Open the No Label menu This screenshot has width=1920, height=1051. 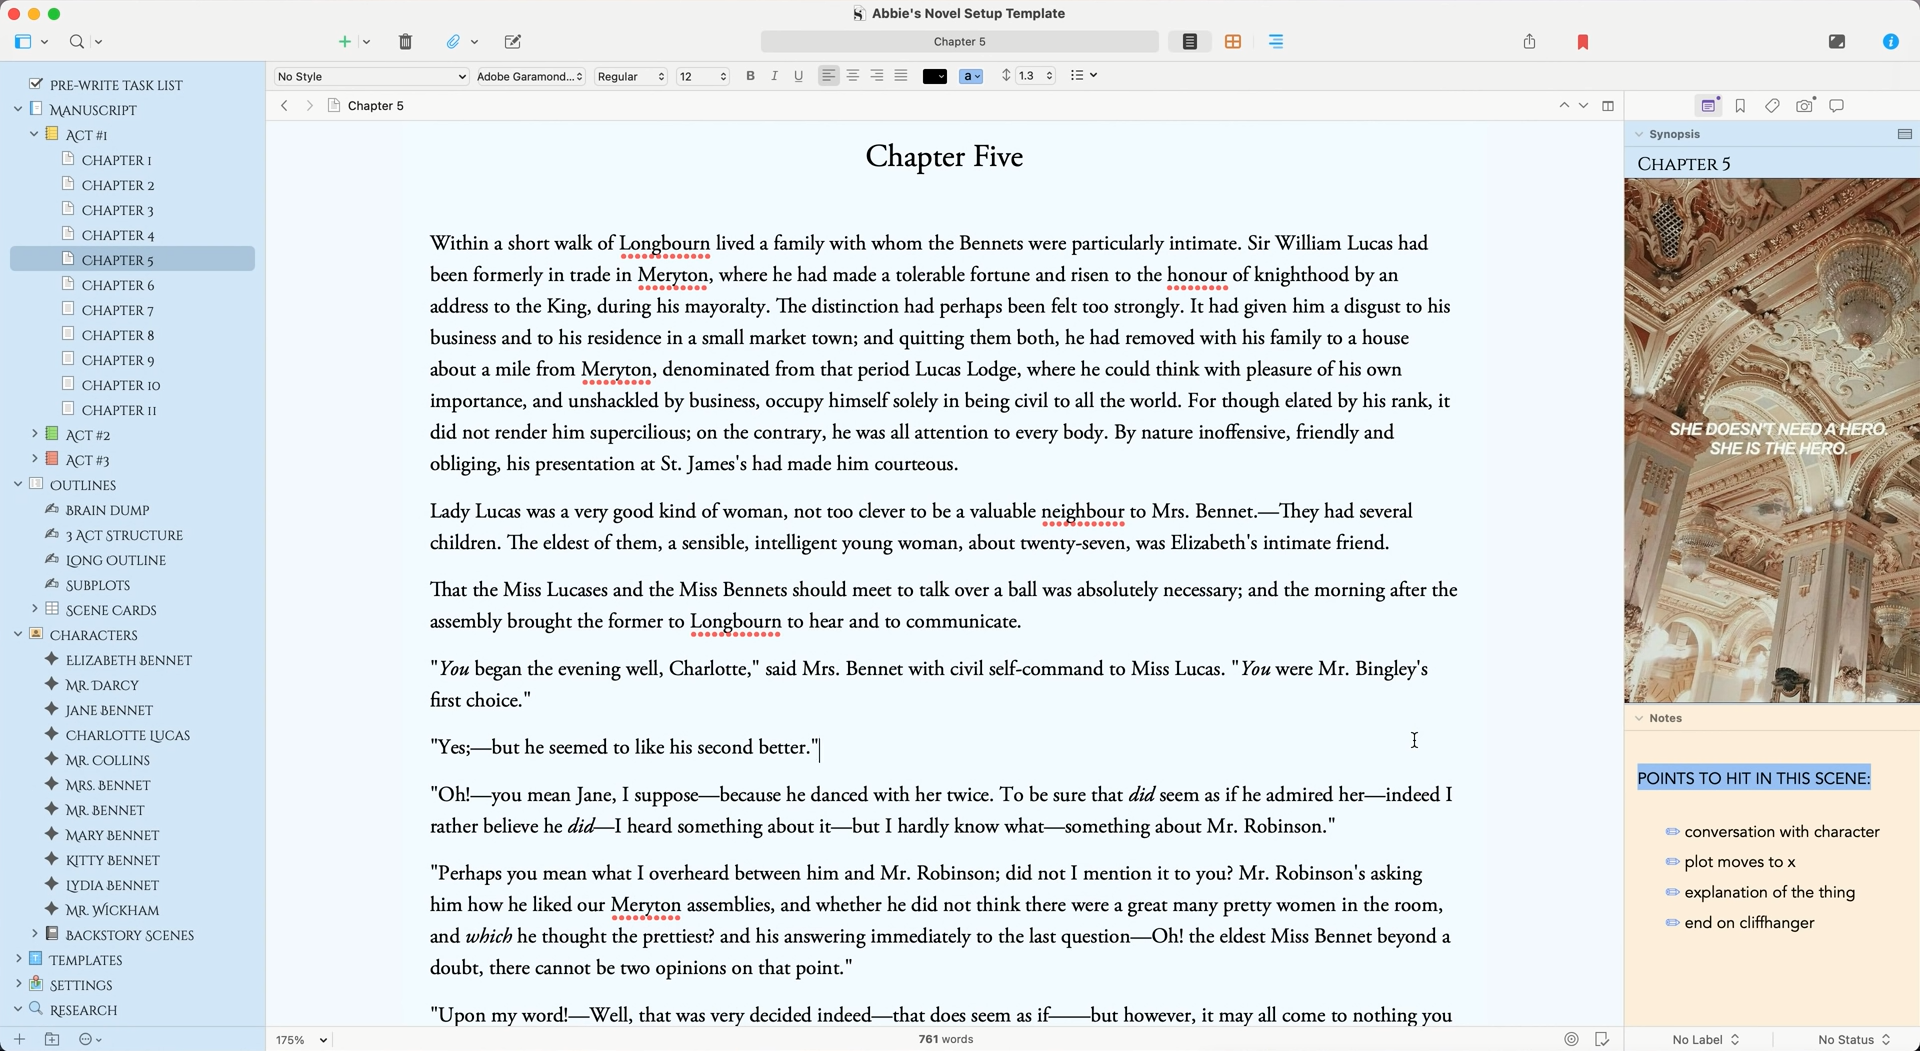pyautogui.click(x=1705, y=1040)
